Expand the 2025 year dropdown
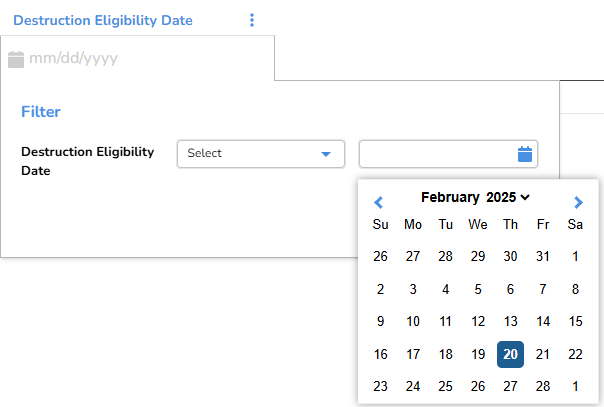This screenshot has width=604, height=407. [x=508, y=198]
